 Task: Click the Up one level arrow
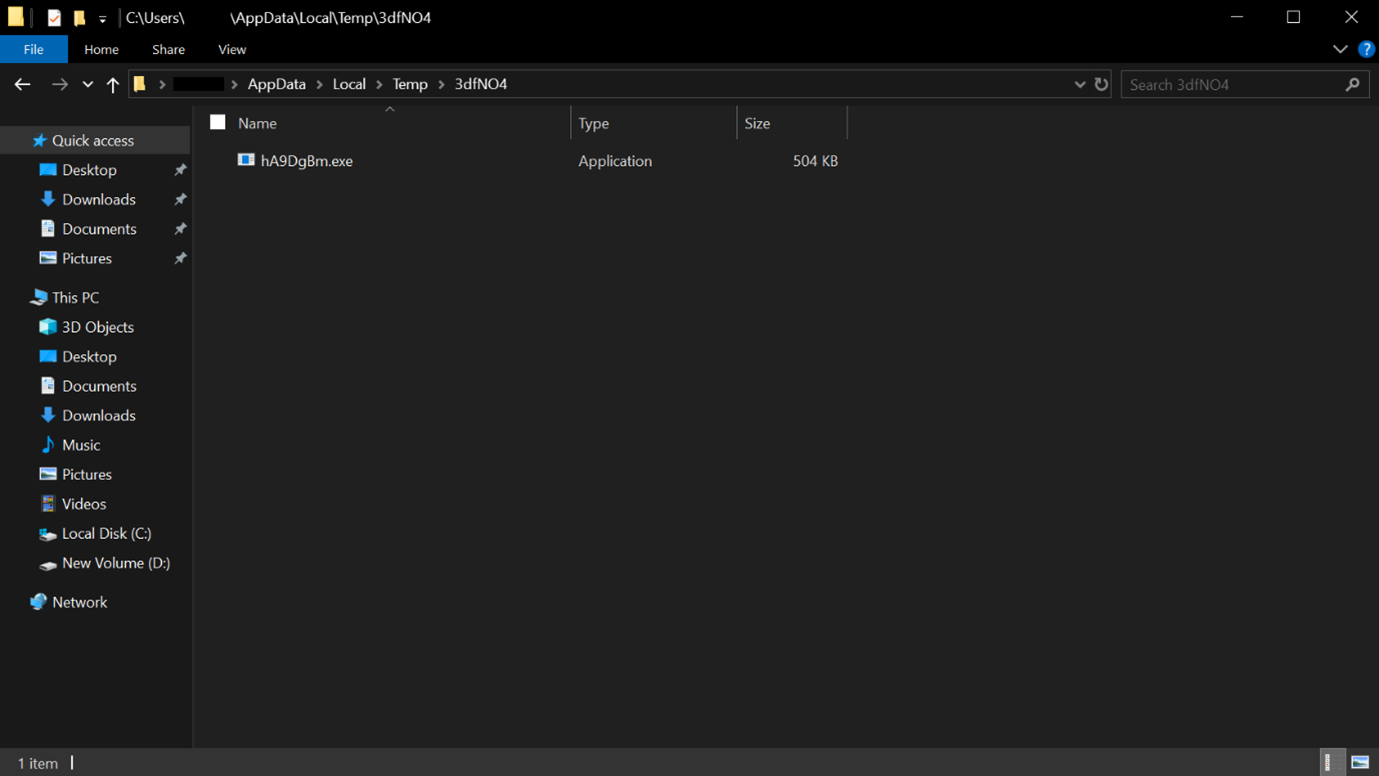click(113, 85)
